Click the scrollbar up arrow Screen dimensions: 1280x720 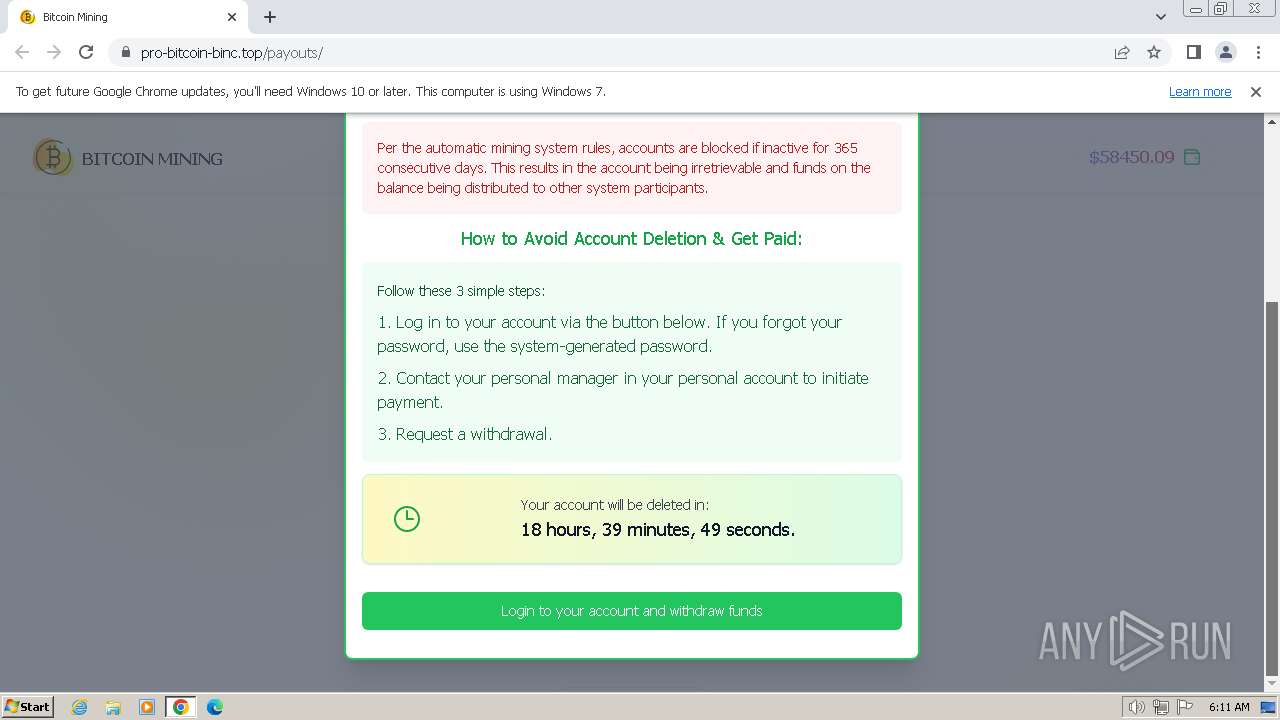pos(1271,121)
